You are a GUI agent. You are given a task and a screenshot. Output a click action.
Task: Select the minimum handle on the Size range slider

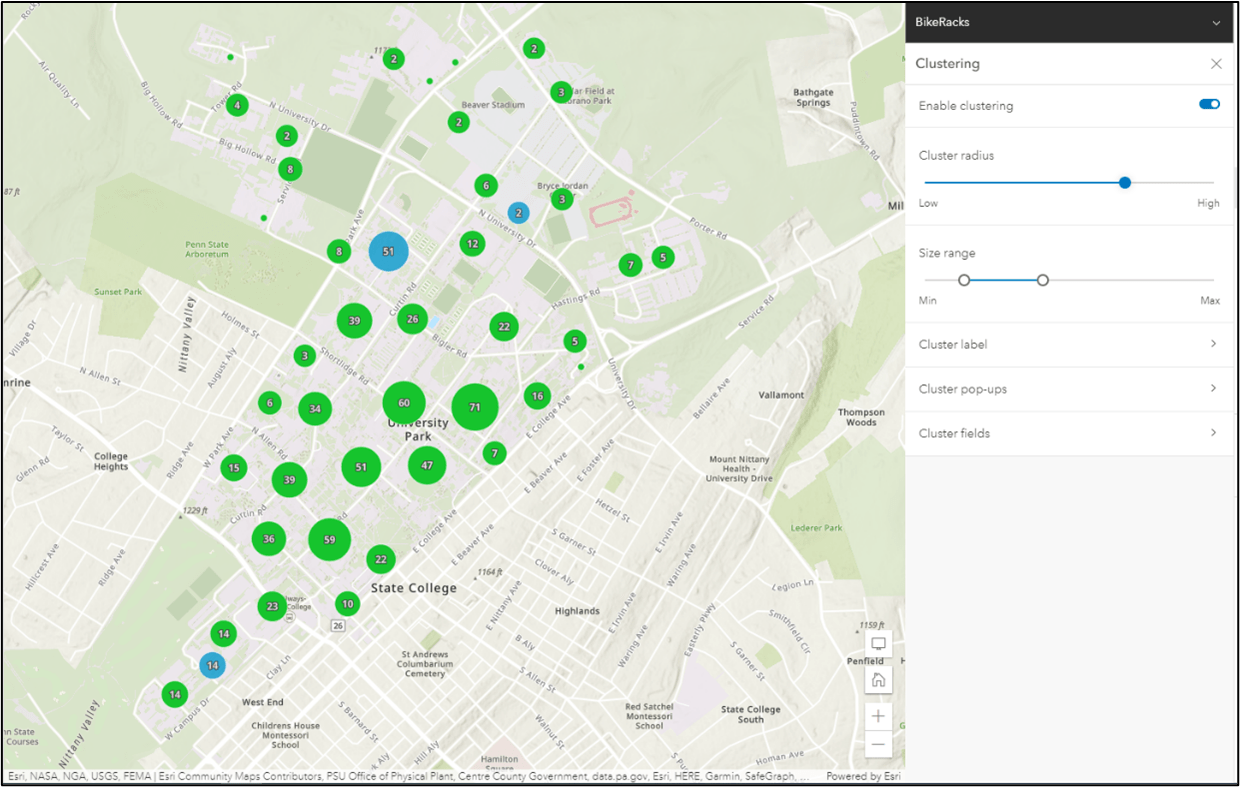click(964, 280)
